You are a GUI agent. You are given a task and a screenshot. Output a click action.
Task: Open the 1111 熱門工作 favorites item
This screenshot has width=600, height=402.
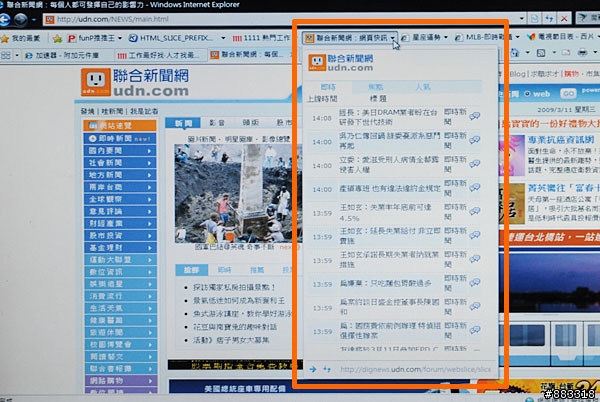click(x=261, y=38)
